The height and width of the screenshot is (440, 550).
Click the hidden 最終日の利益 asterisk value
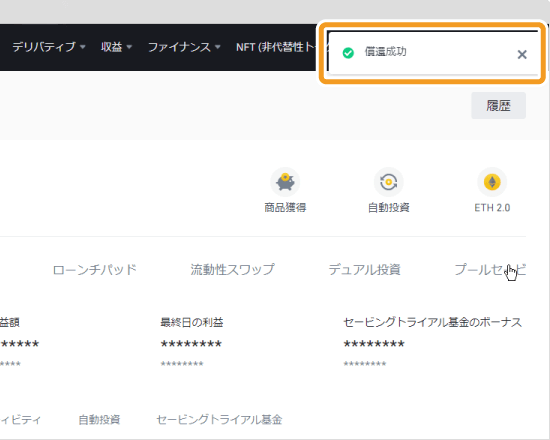(191, 344)
